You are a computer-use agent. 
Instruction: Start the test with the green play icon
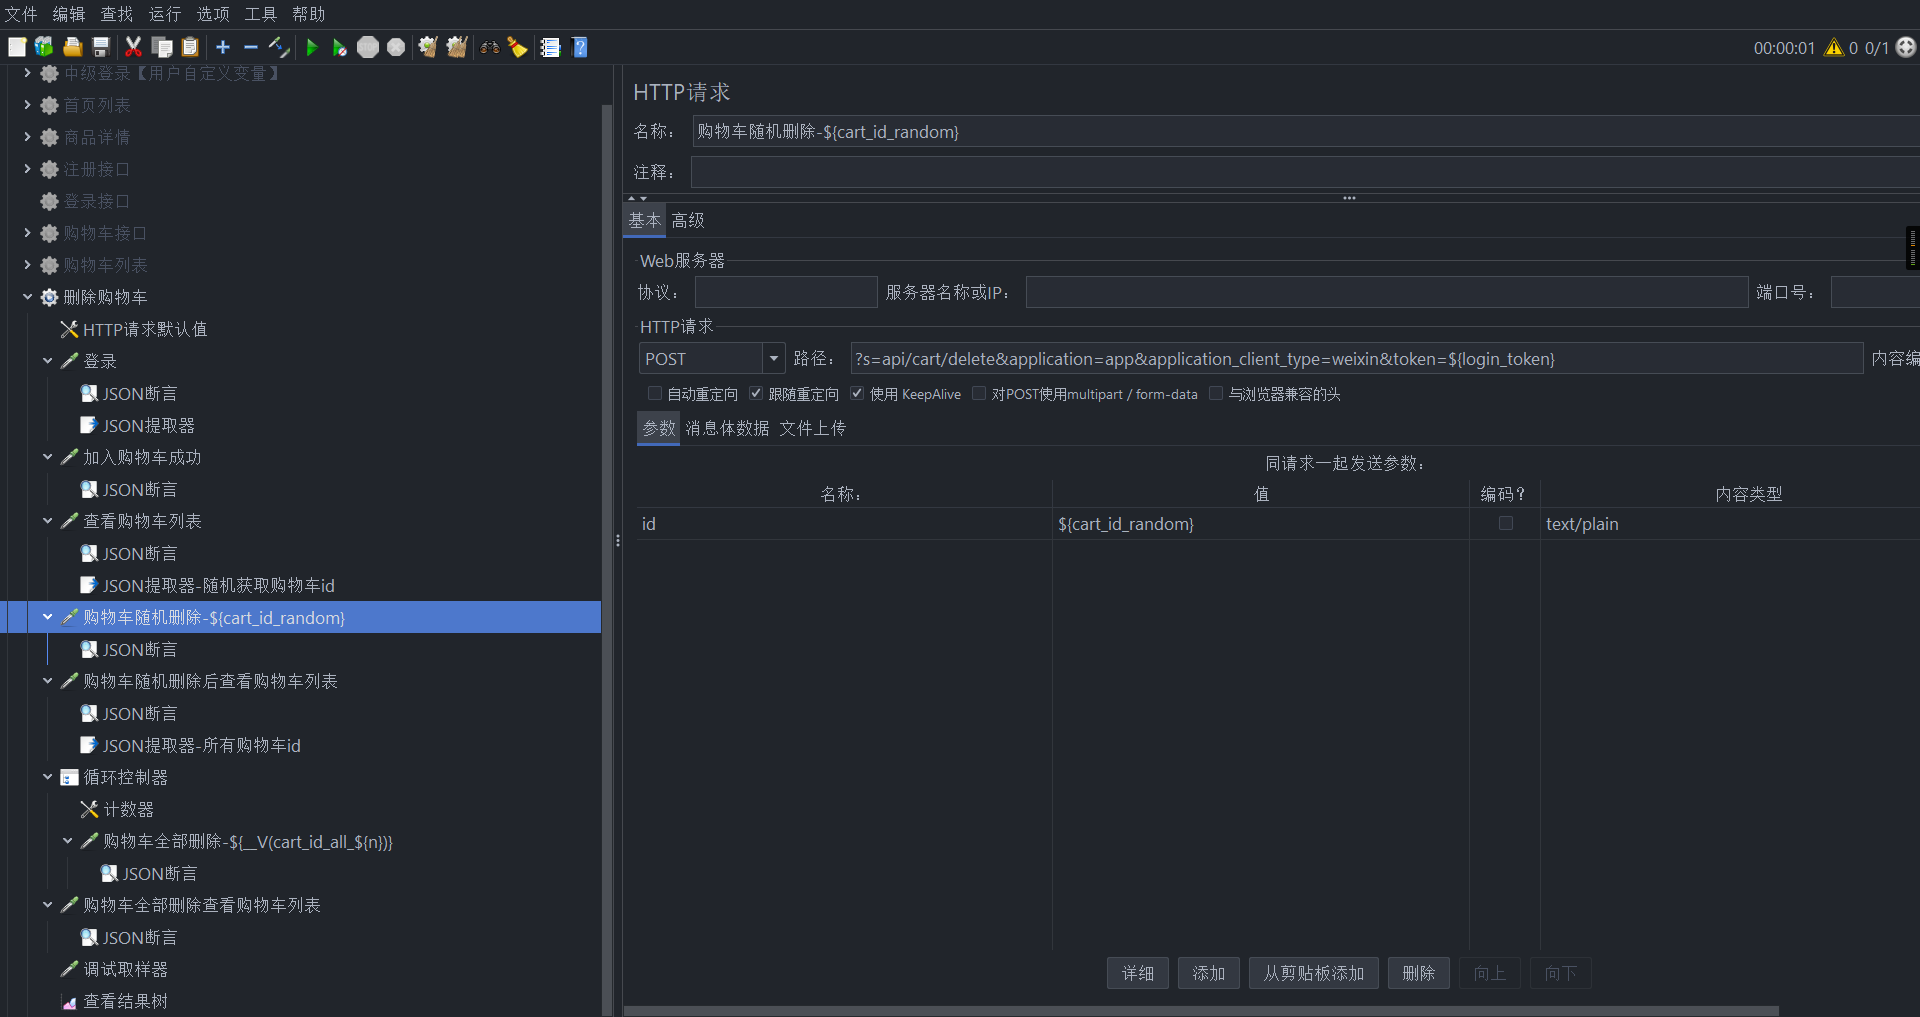point(312,47)
